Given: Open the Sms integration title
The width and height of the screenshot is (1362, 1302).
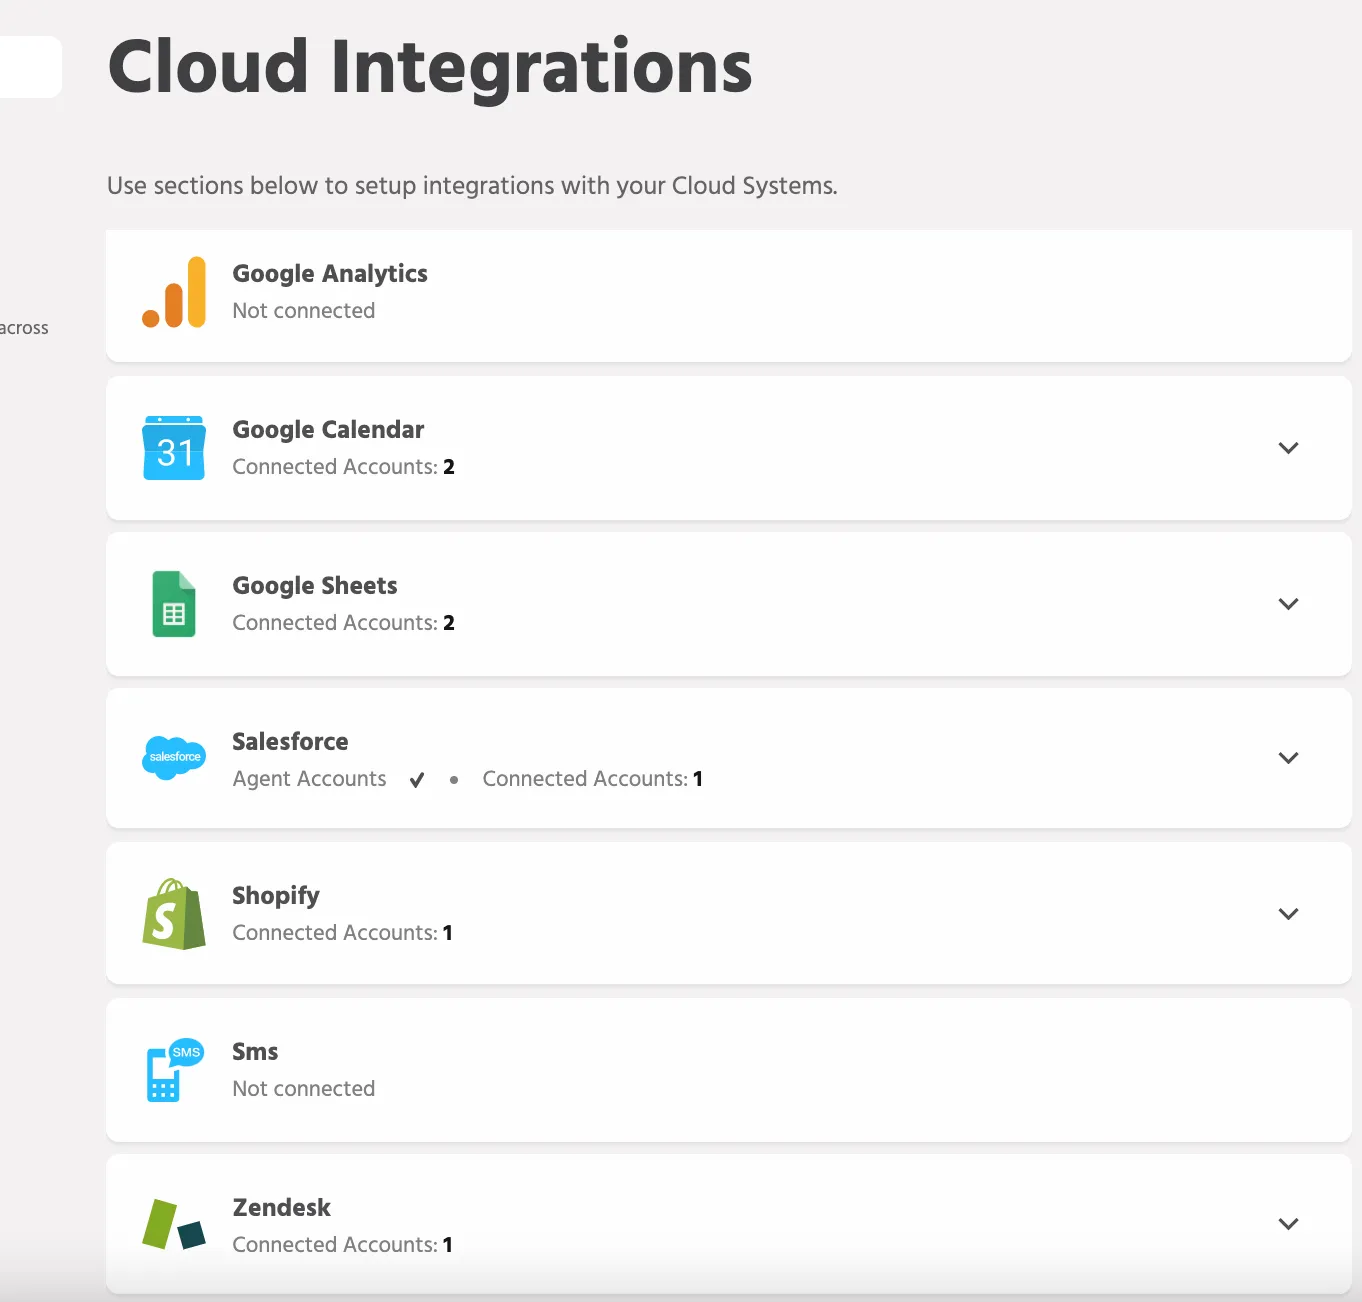Looking at the screenshot, I should click(x=255, y=1052).
